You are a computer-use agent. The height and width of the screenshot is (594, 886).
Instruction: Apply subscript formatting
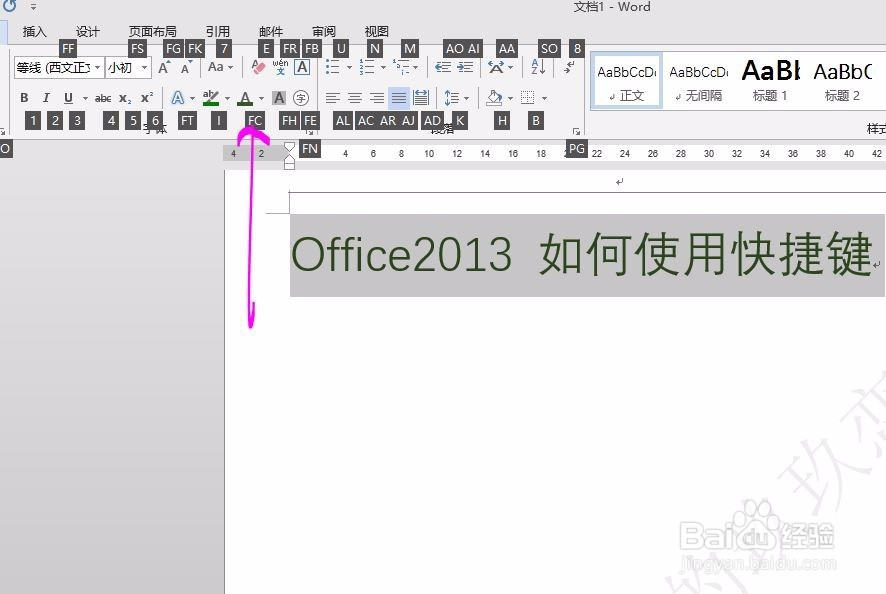pos(125,98)
